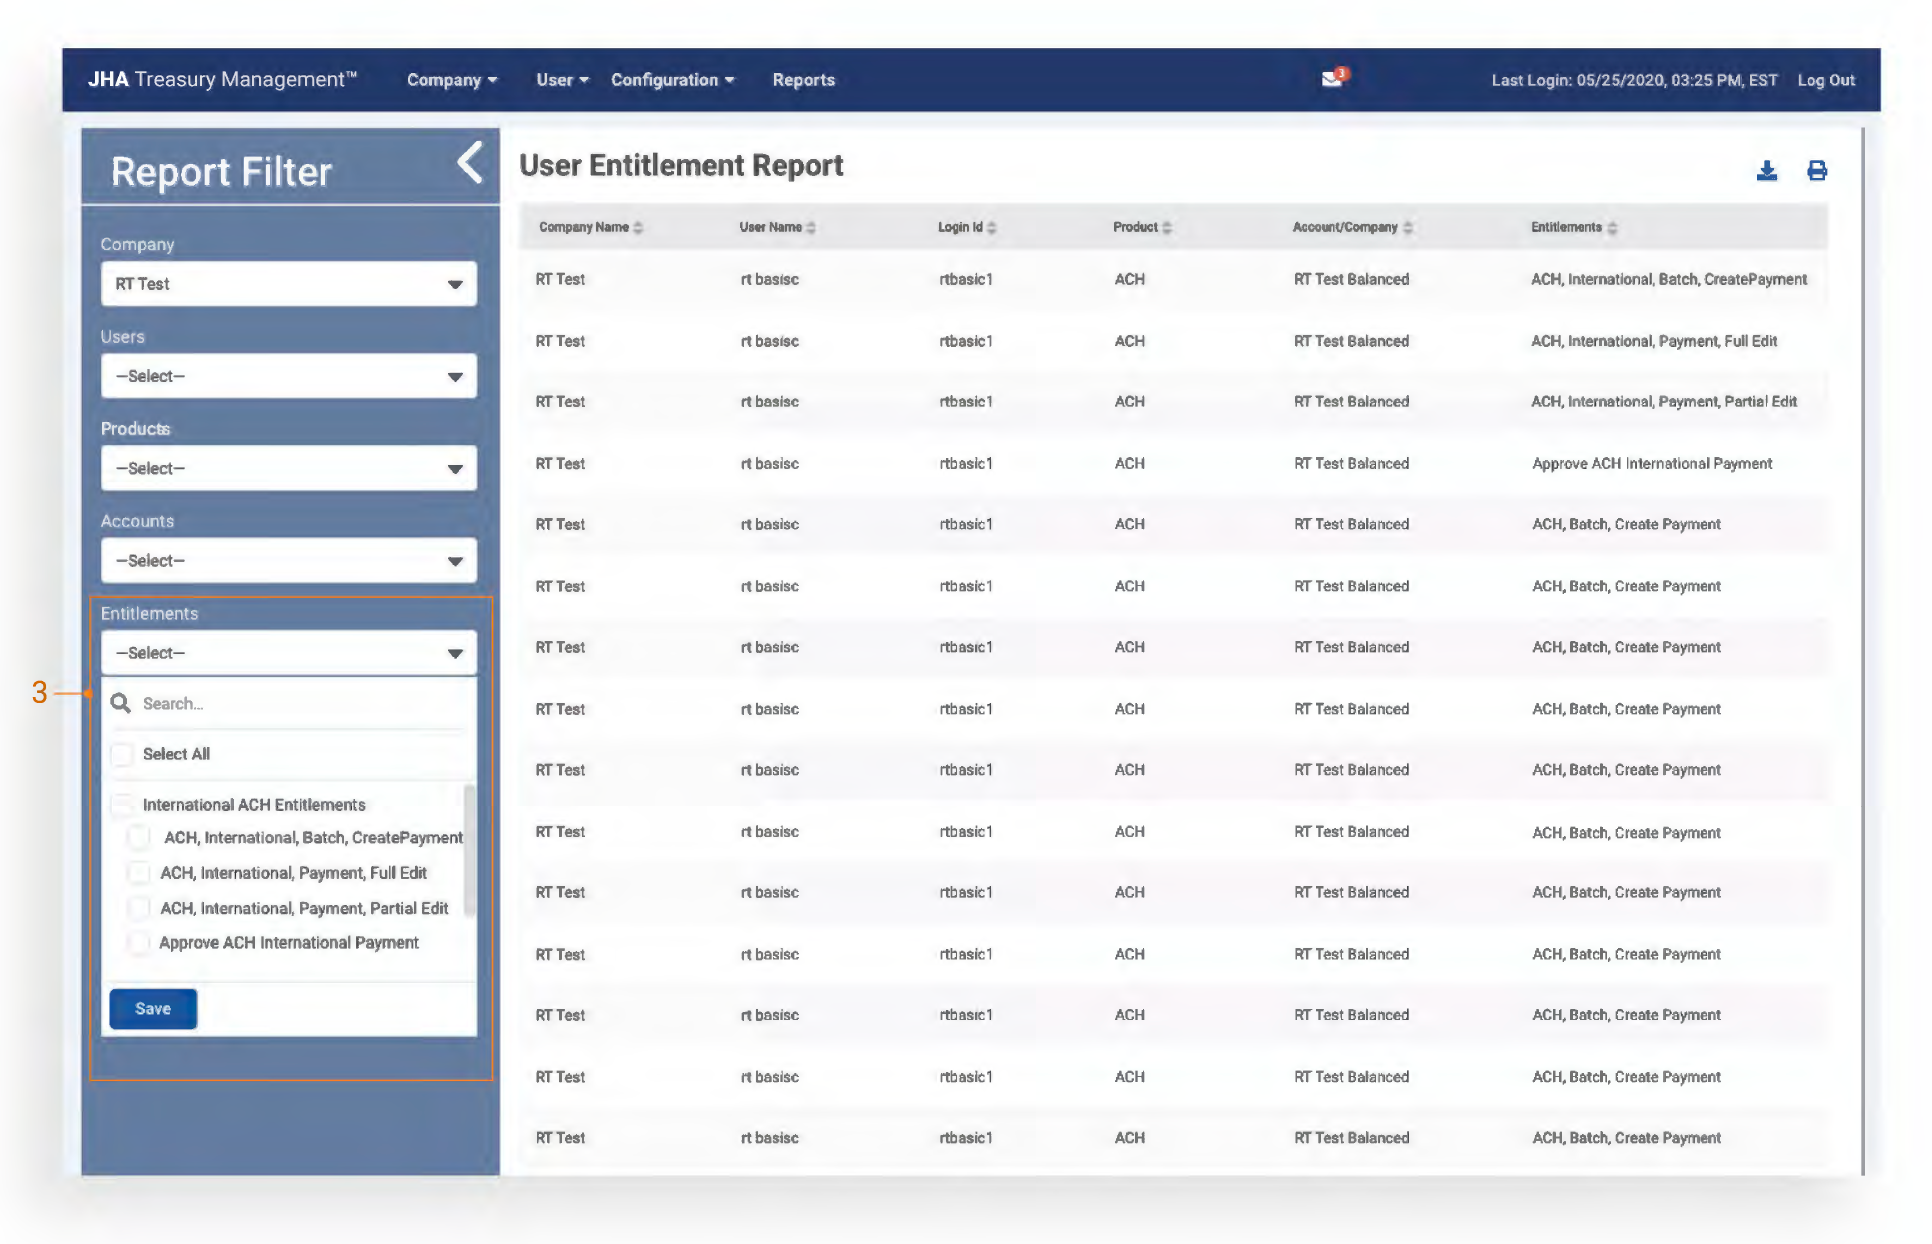The width and height of the screenshot is (1932, 1244).
Task: Open the Reports menu item
Action: [803, 80]
